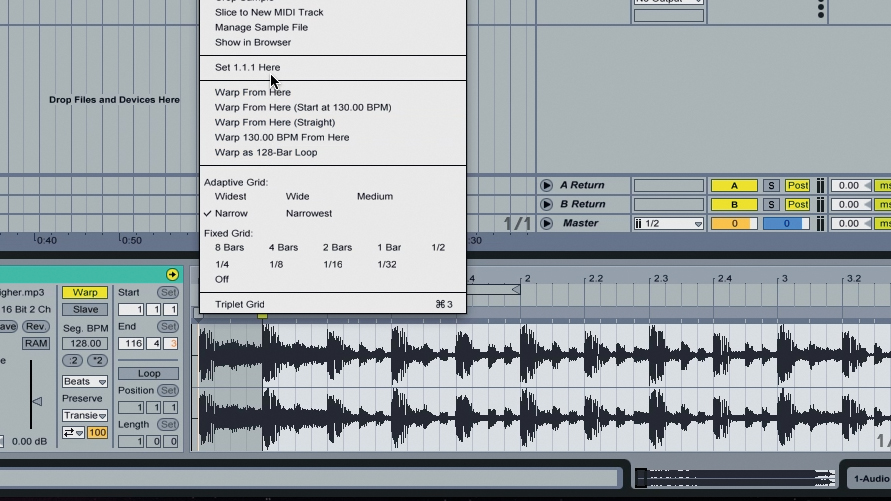
Task: Set adaptive grid to Medium
Action: pos(374,196)
